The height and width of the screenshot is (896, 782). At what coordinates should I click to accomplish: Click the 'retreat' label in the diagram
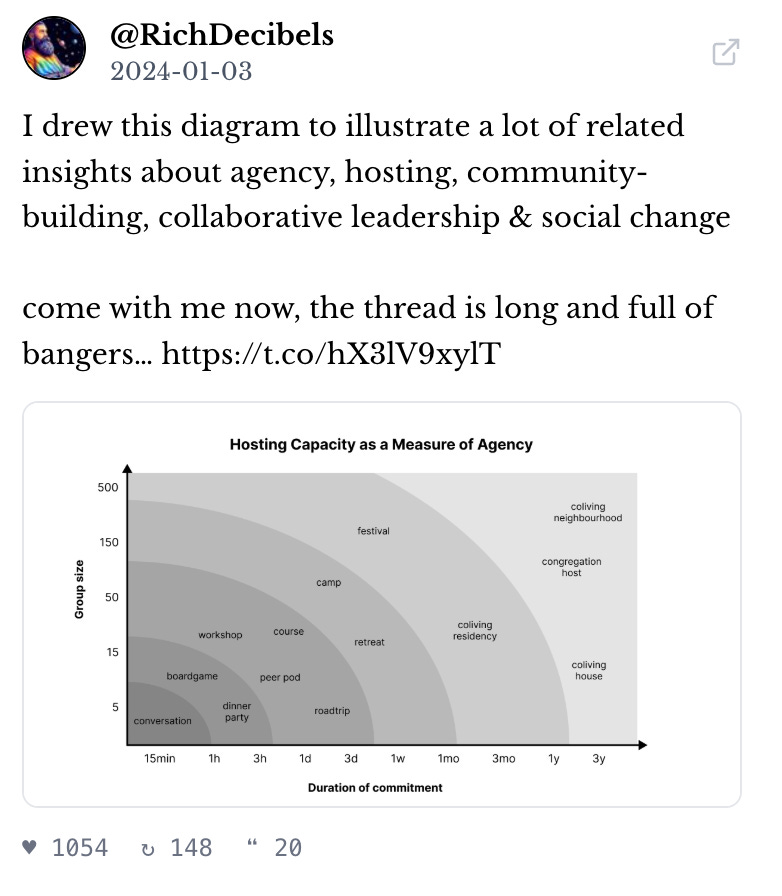click(x=369, y=642)
